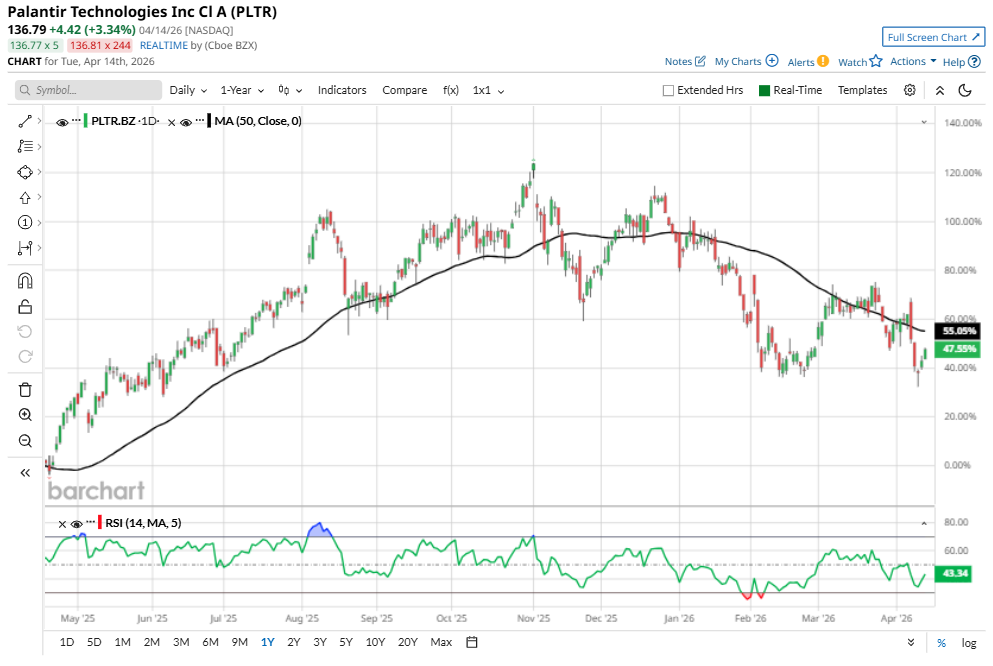Toggle the Real-Time checkbox
Image resolution: width=993 pixels, height=666 pixels.
[x=765, y=90]
